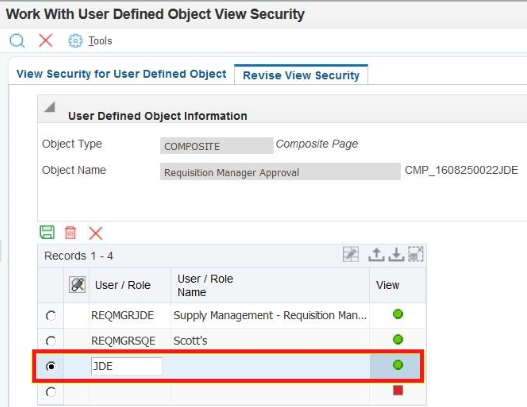The width and height of the screenshot is (527, 407).
Task: Click the import grid data download icon
Action: pyautogui.click(x=397, y=254)
